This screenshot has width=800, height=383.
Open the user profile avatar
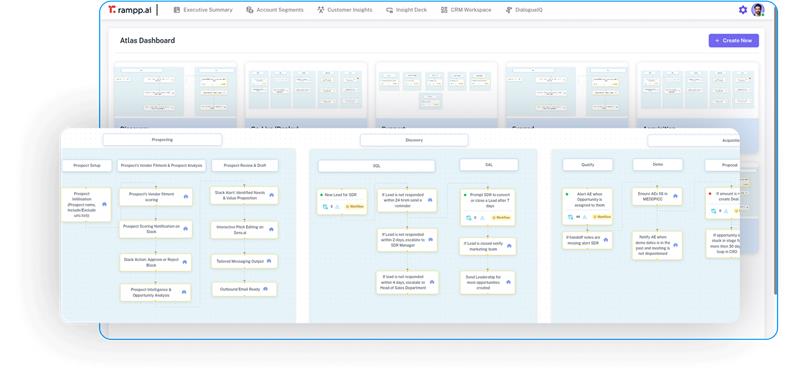[758, 10]
